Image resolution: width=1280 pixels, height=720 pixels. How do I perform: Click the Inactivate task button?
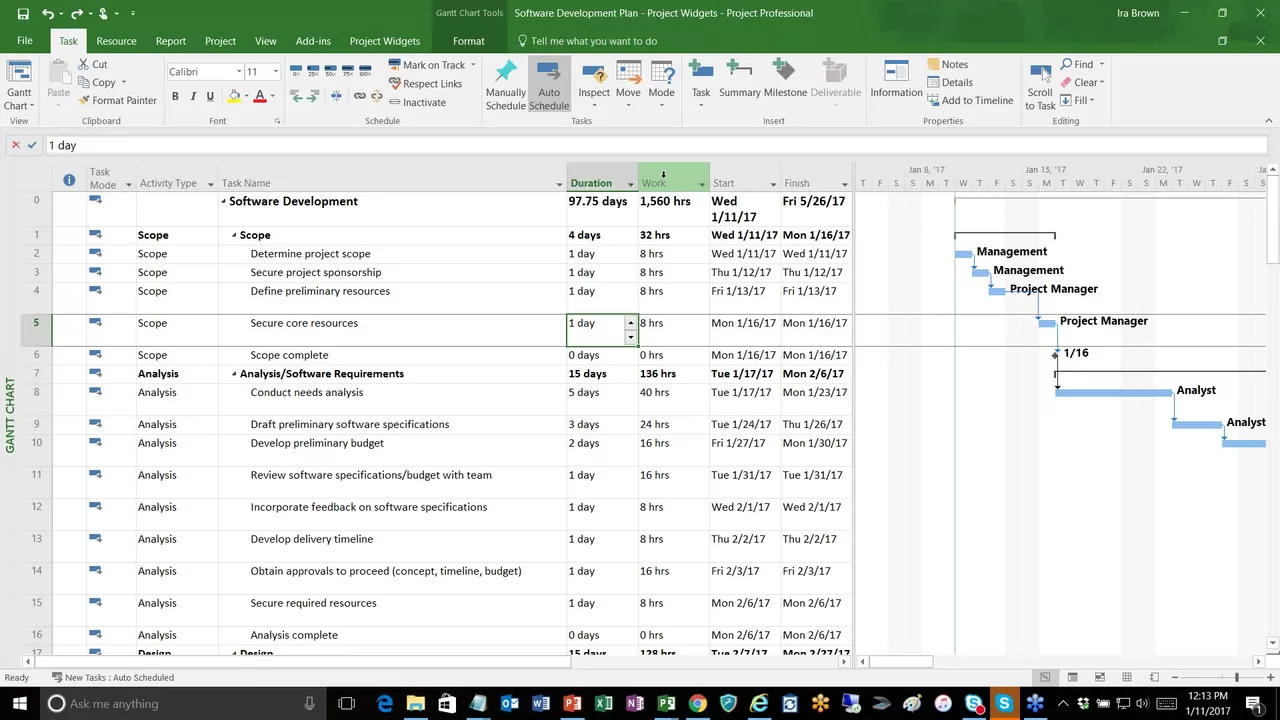pos(417,102)
